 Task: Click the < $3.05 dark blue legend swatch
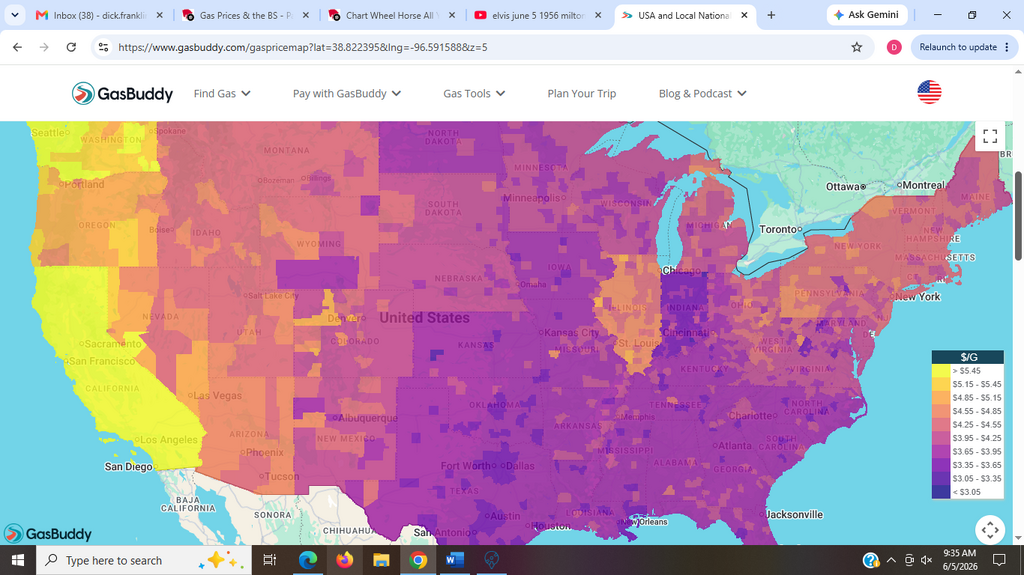coord(940,492)
